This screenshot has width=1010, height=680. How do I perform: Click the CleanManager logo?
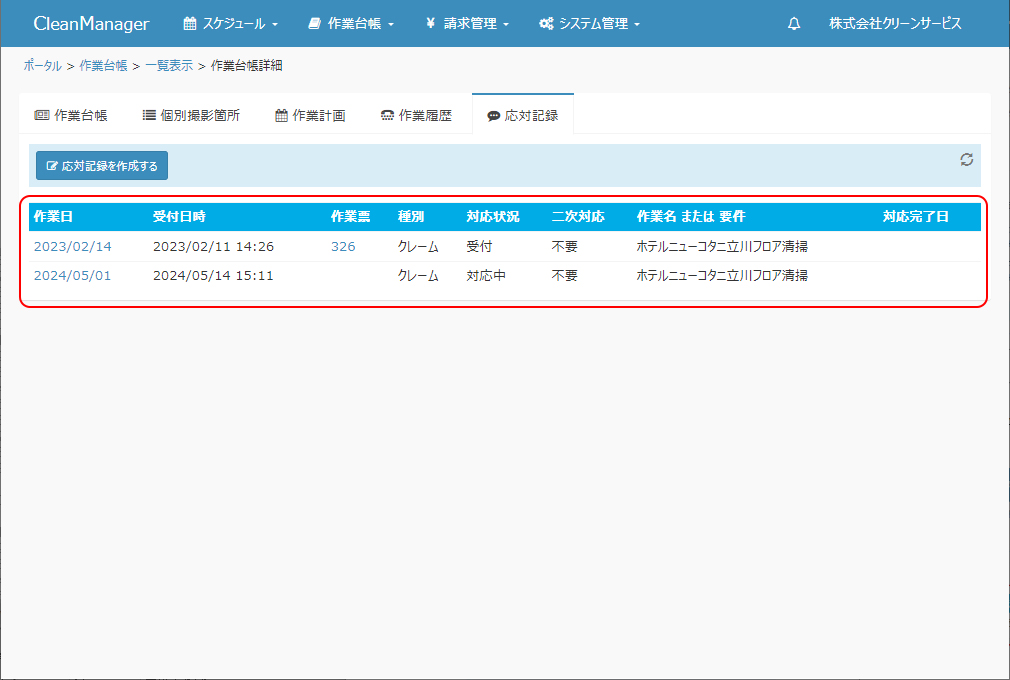click(x=91, y=24)
